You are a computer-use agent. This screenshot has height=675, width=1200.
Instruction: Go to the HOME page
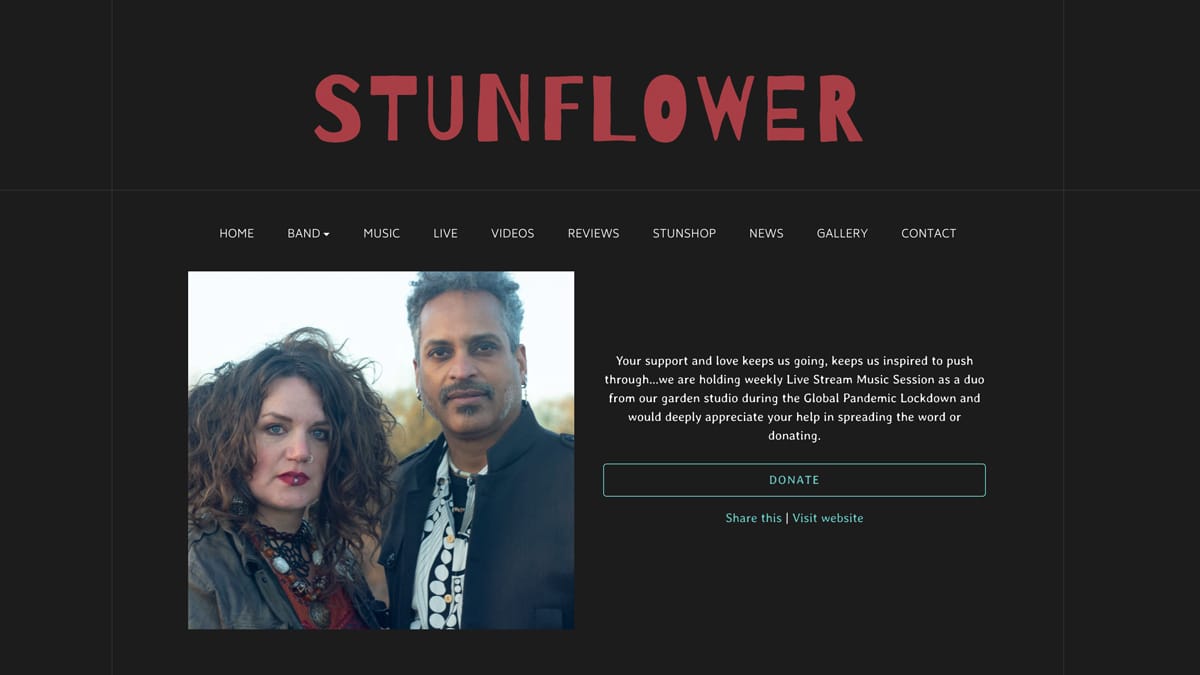(237, 233)
